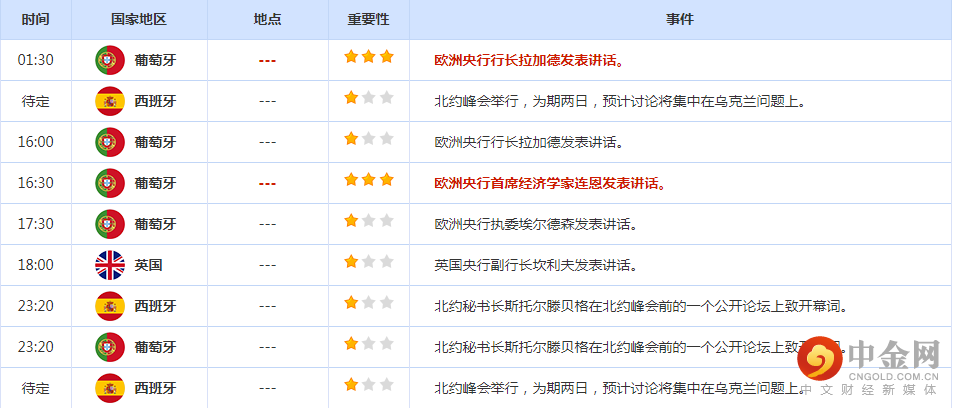Select the 23:20 time in the 葡萄牙 row

35,347
